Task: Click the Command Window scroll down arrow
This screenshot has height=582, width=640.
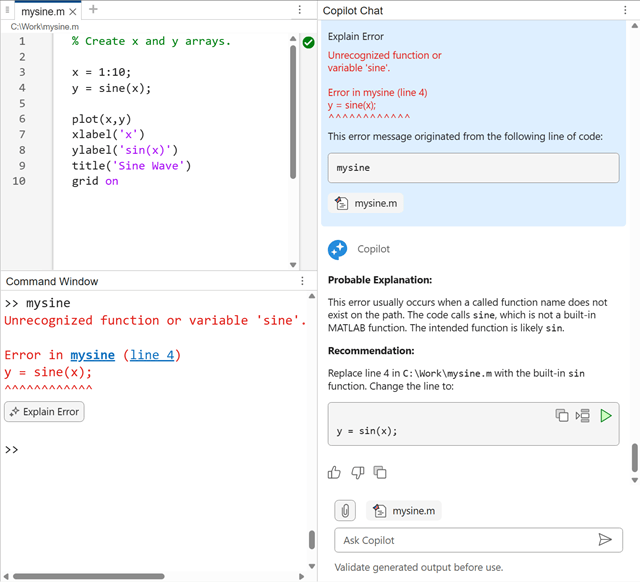Action: (312, 566)
